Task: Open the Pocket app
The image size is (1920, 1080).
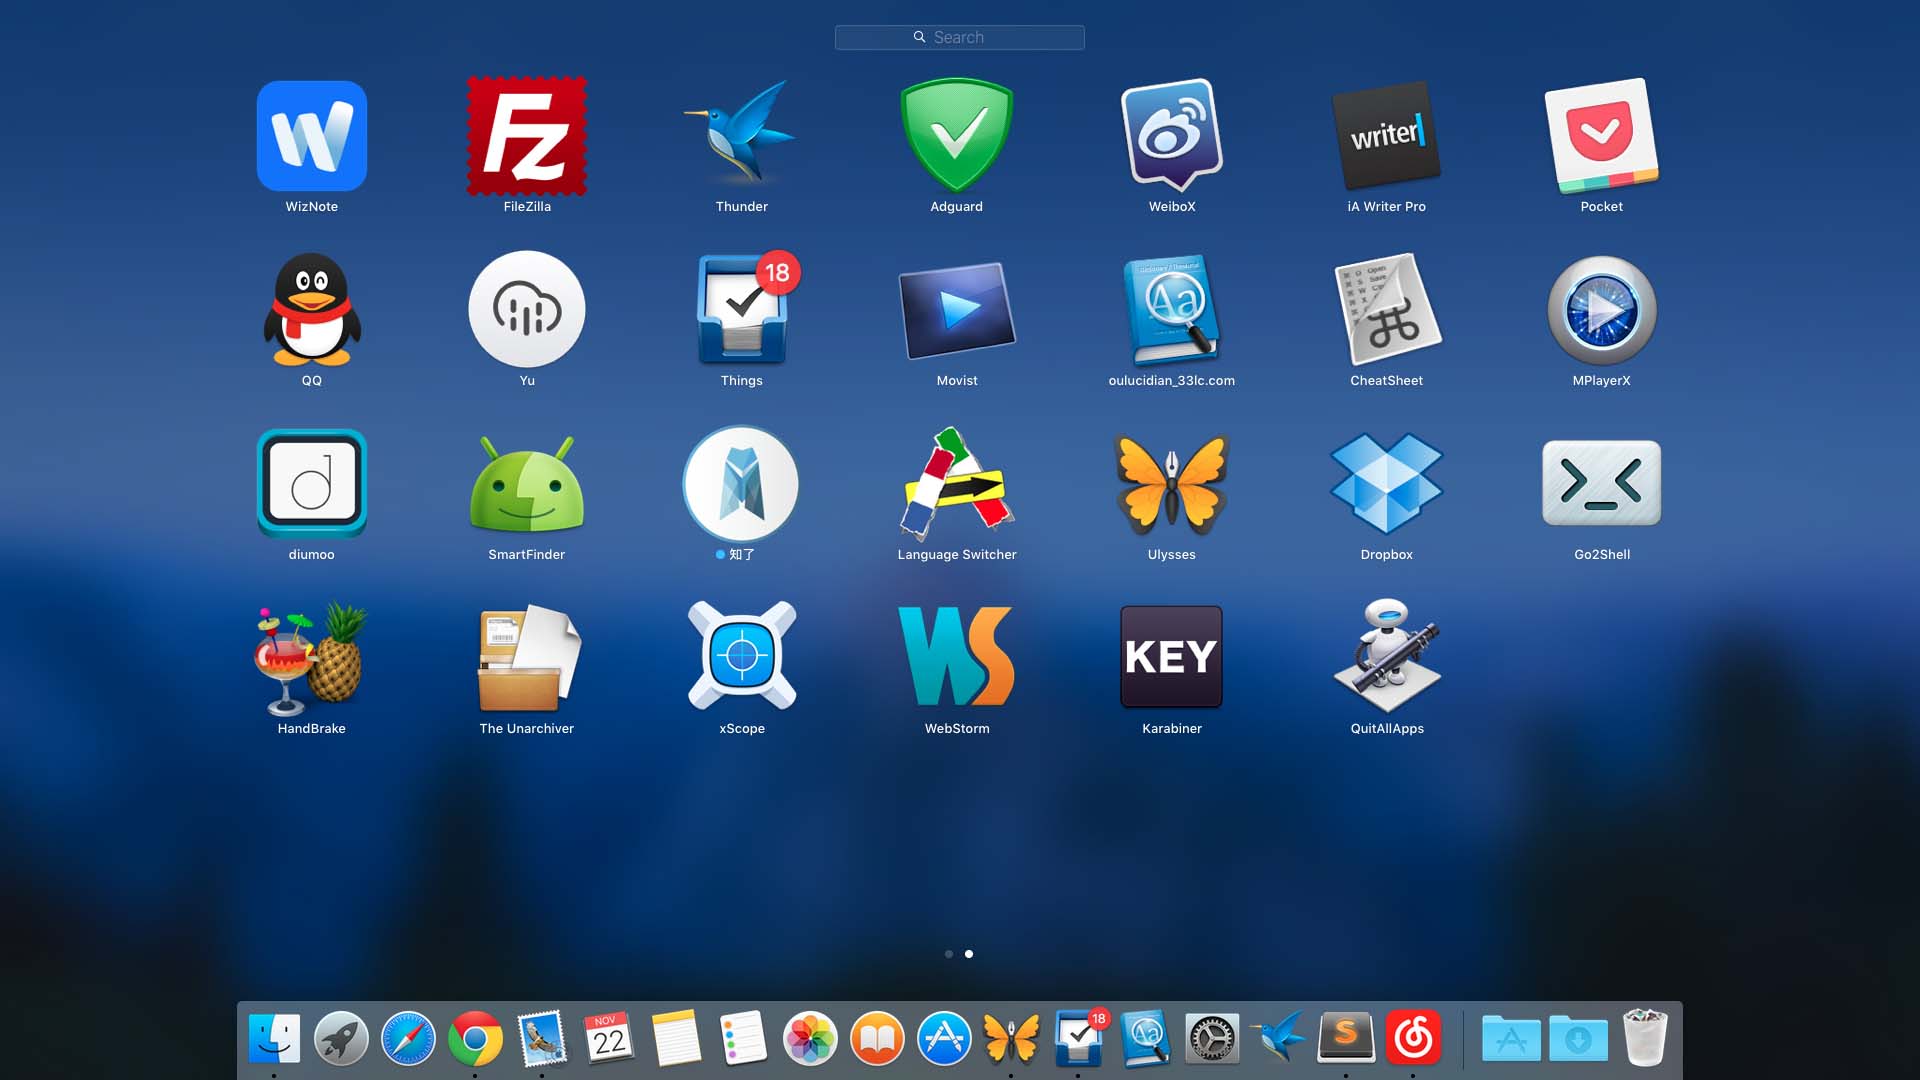Action: [1602, 136]
